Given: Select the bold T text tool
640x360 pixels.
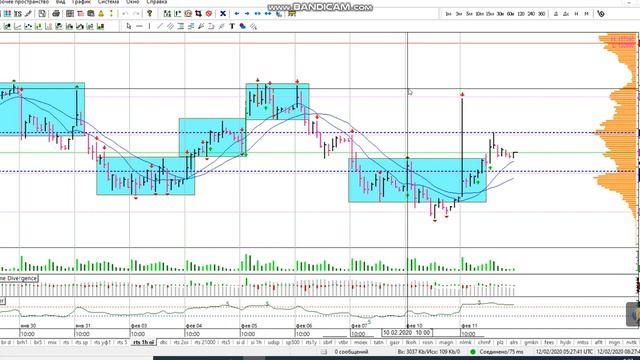Looking at the screenshot, I should coord(232,26).
